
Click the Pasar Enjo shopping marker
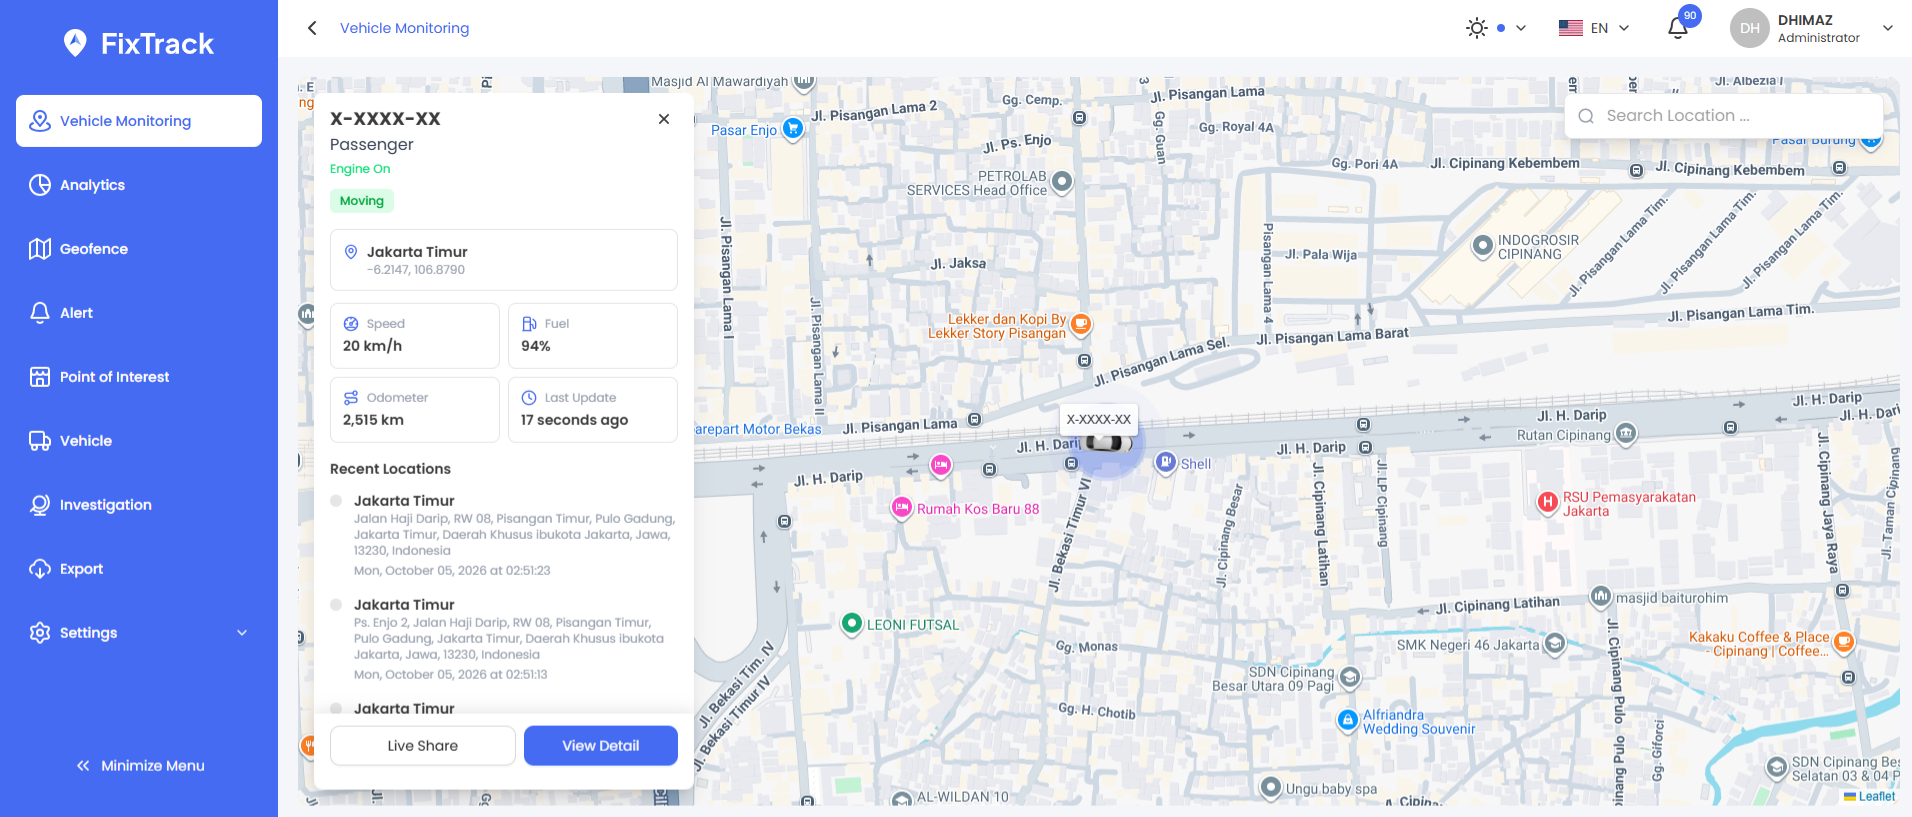point(793,128)
